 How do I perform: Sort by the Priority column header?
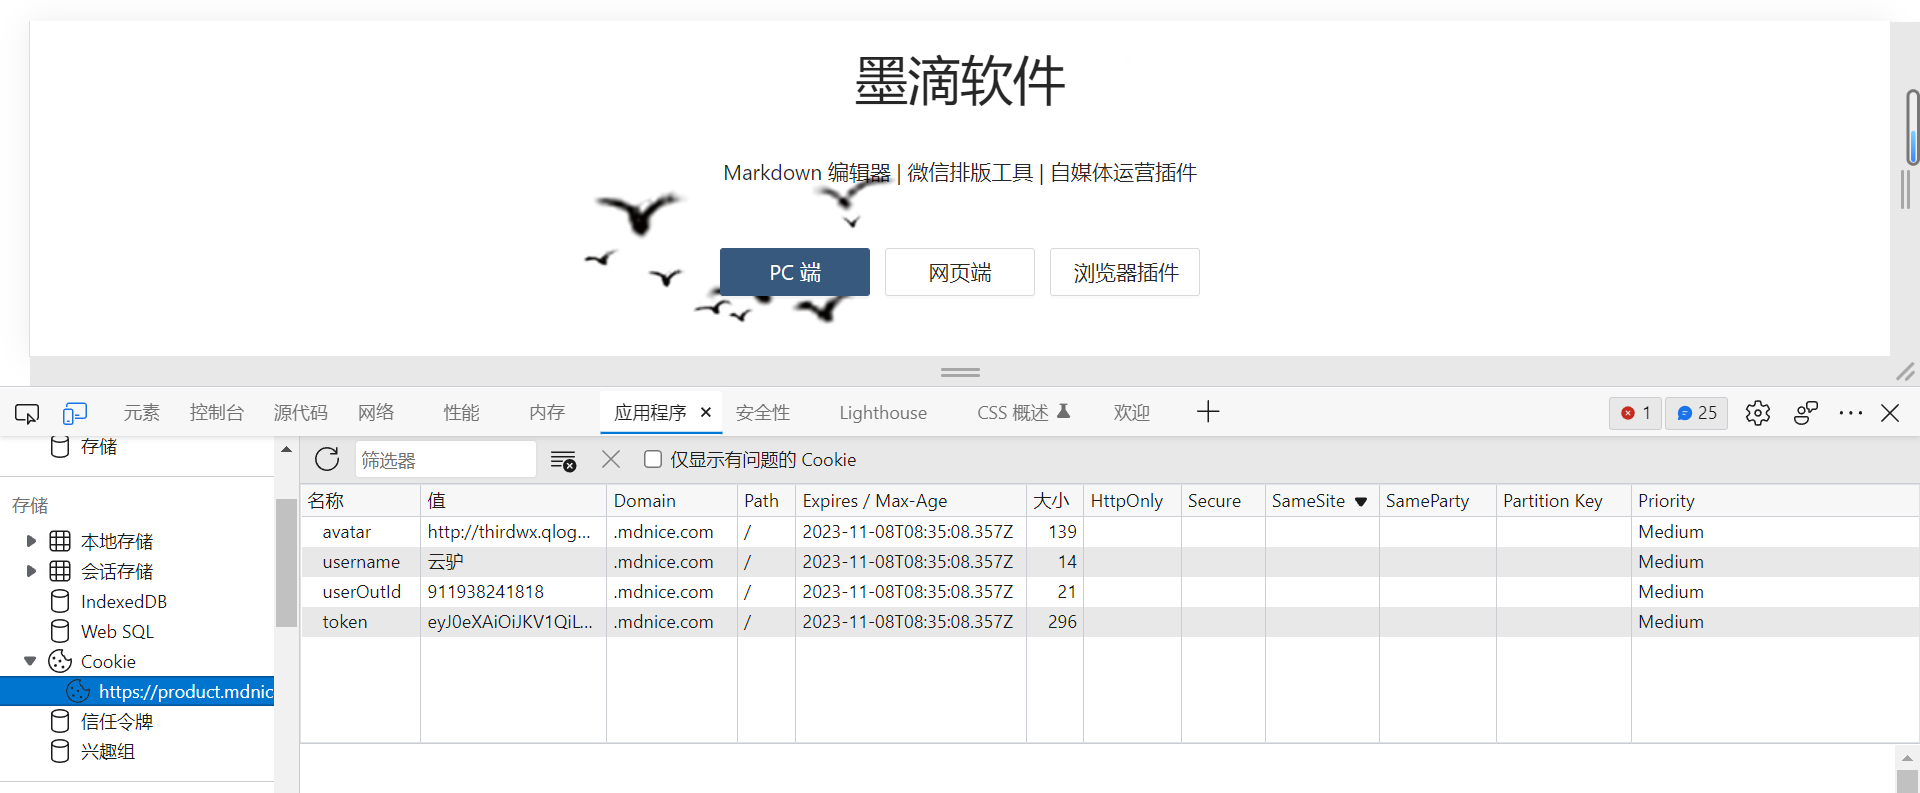1775,501
